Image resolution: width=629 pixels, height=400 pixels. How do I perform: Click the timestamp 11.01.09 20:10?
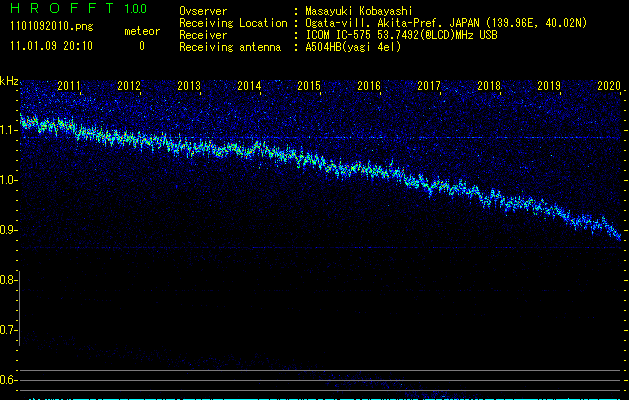[51, 46]
